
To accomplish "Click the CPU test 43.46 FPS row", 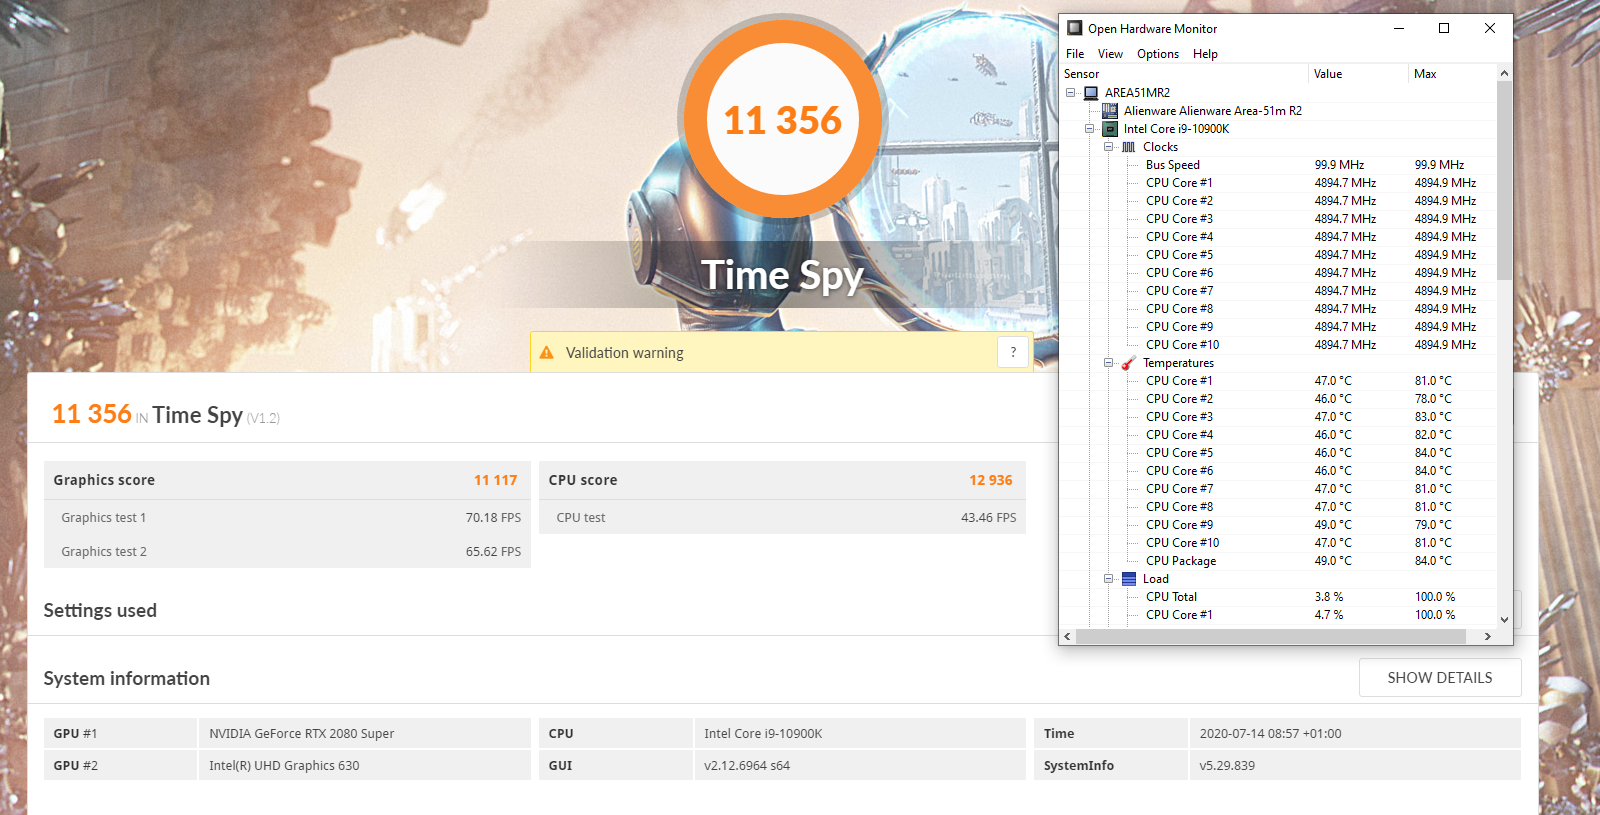I will 782,517.
